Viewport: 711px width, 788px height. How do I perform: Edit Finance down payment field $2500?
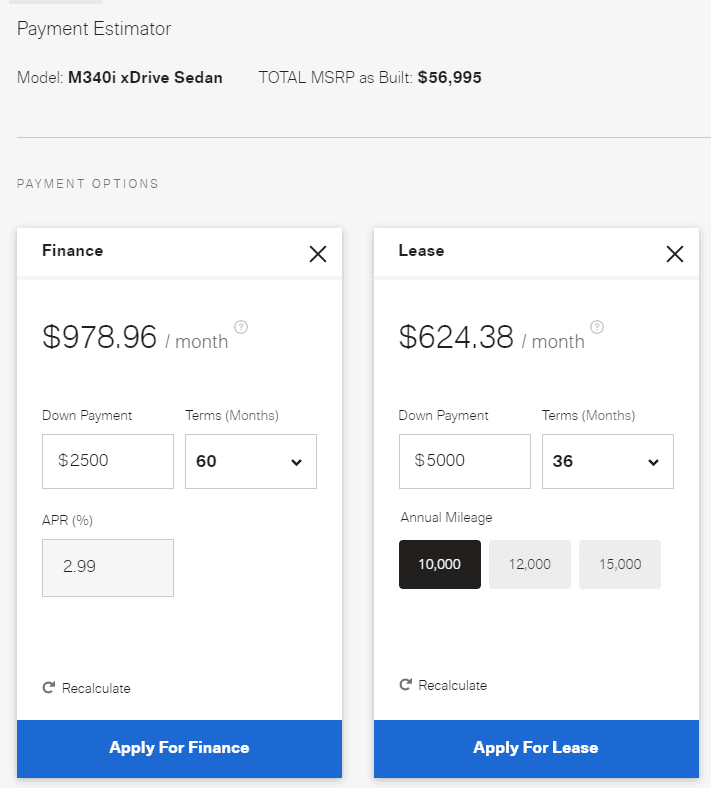pyautogui.click(x=108, y=461)
